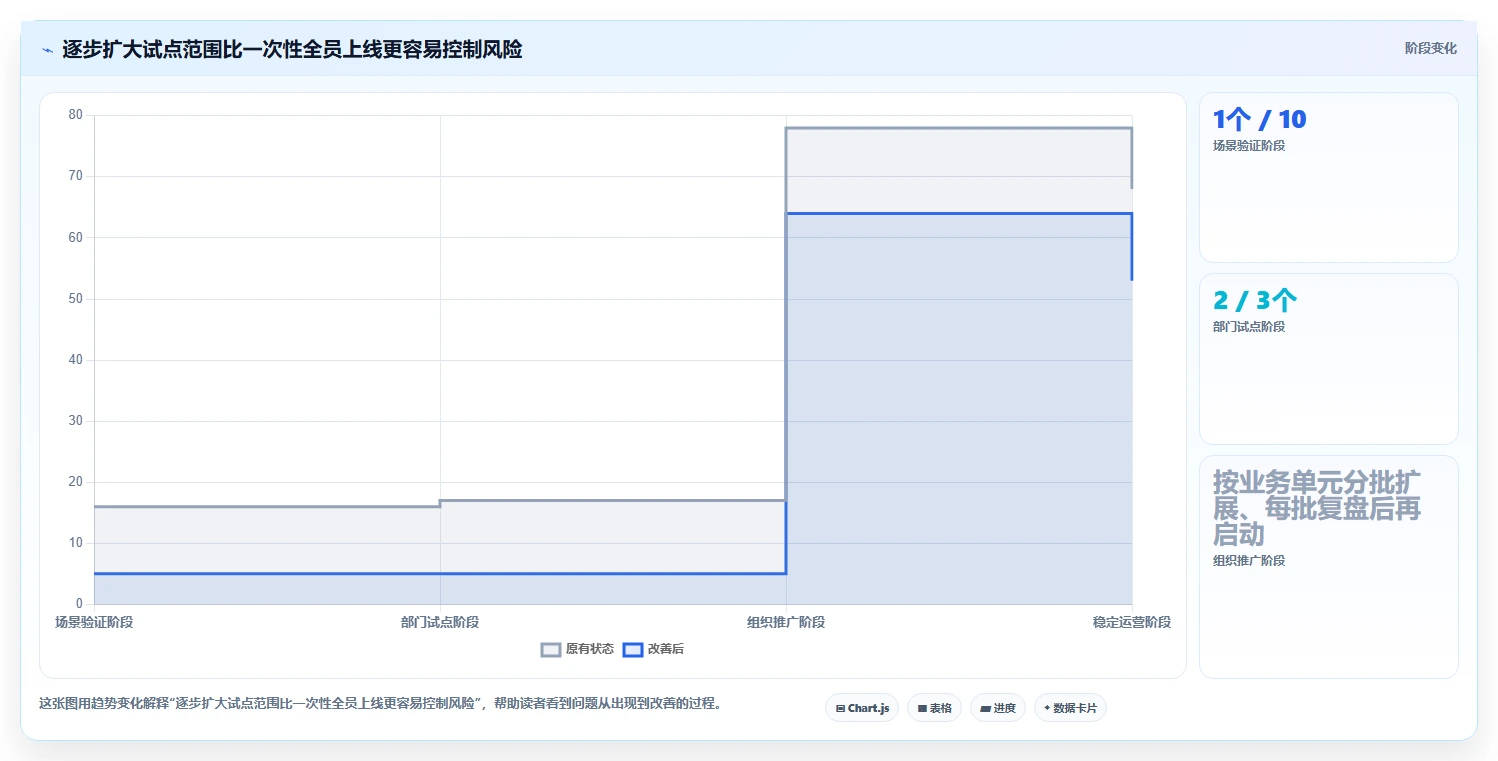This screenshot has height=761, width=1498.
Task: Click the 50 y-axis value
Action: (75, 299)
